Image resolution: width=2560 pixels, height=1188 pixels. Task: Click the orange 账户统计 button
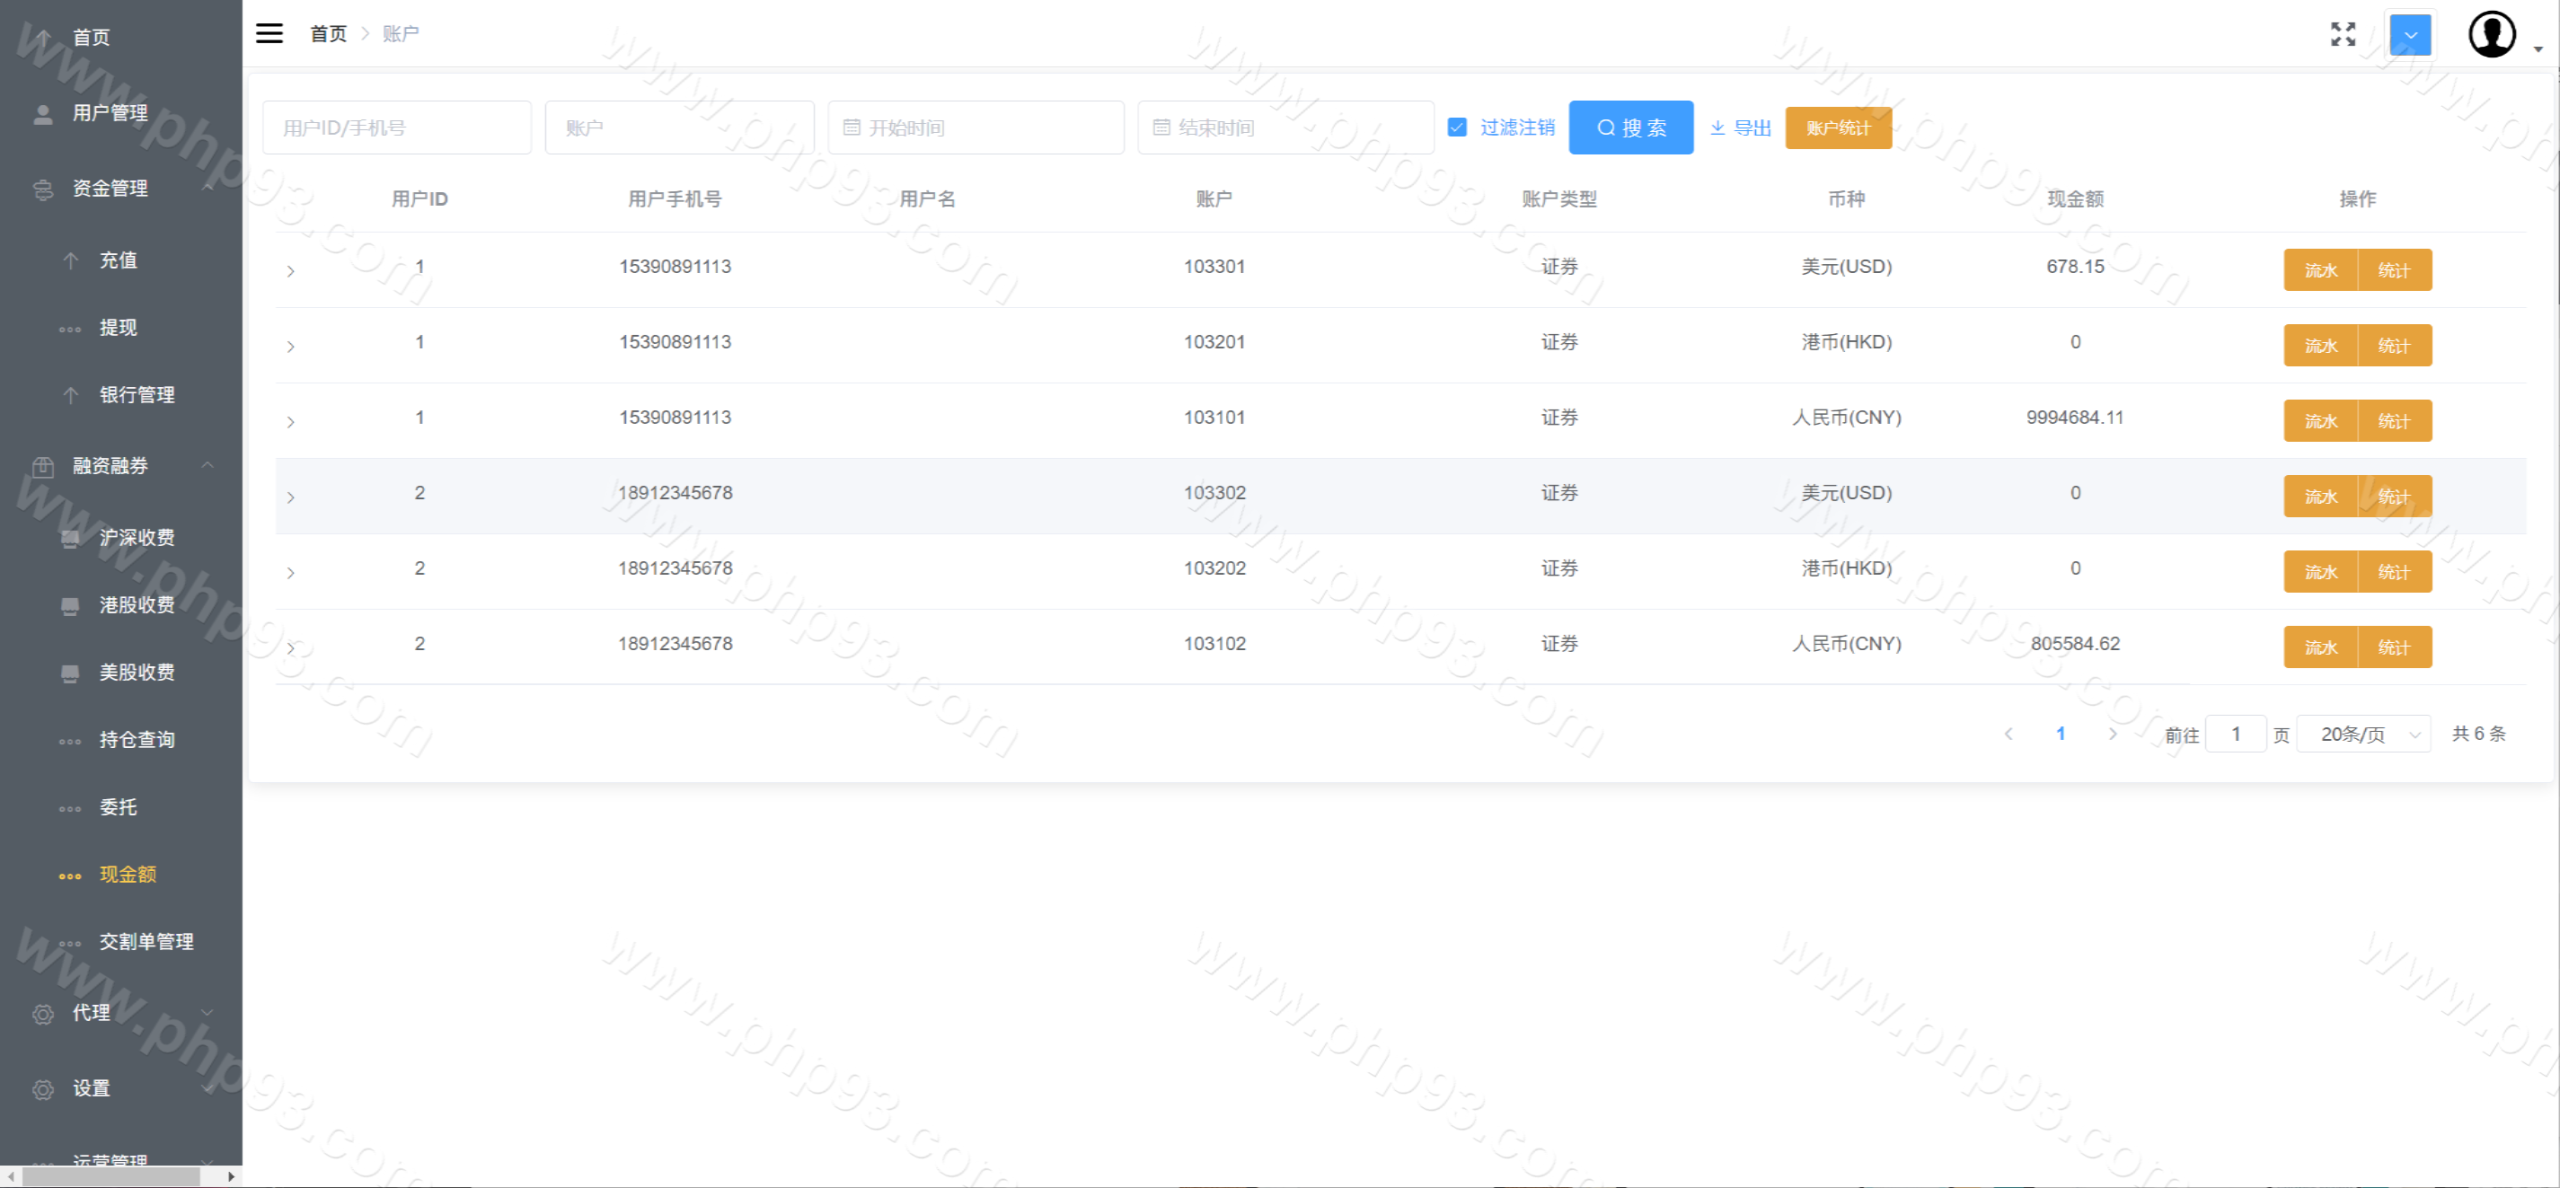[x=1838, y=128]
